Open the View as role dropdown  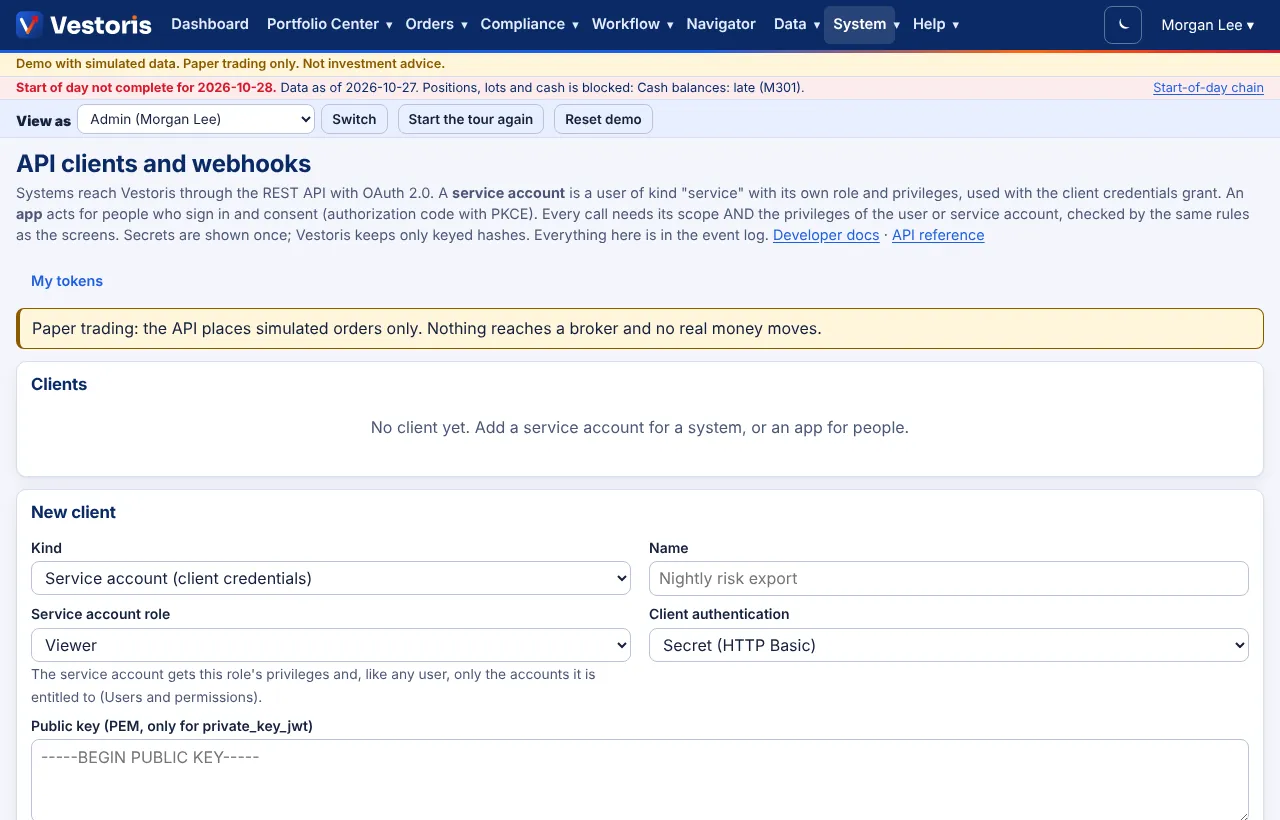(x=196, y=119)
